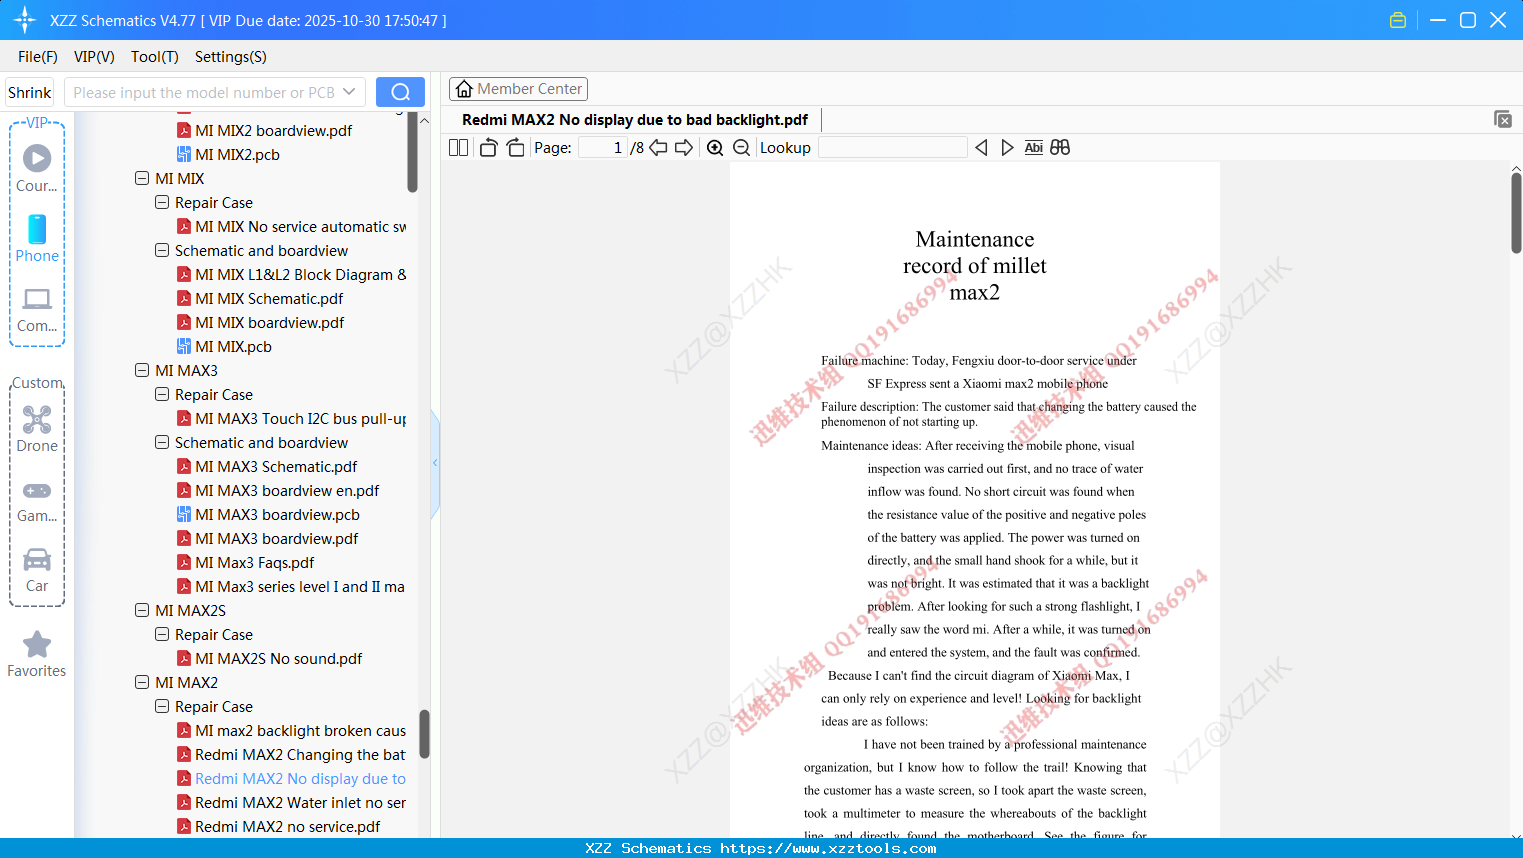Open MI MIX.pcb file
Viewport: 1523px width, 858px height.
(233, 347)
